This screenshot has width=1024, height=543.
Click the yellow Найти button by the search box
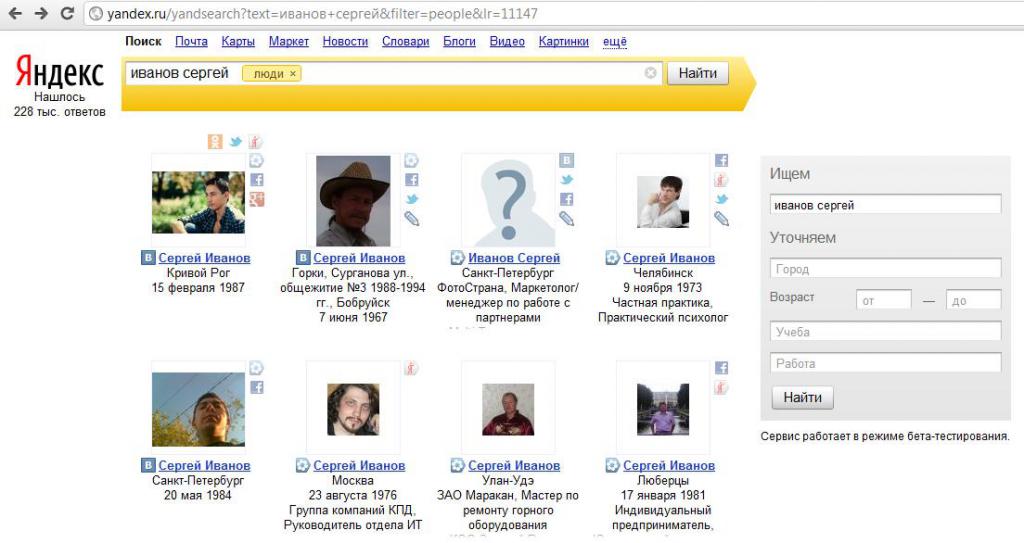coord(697,73)
